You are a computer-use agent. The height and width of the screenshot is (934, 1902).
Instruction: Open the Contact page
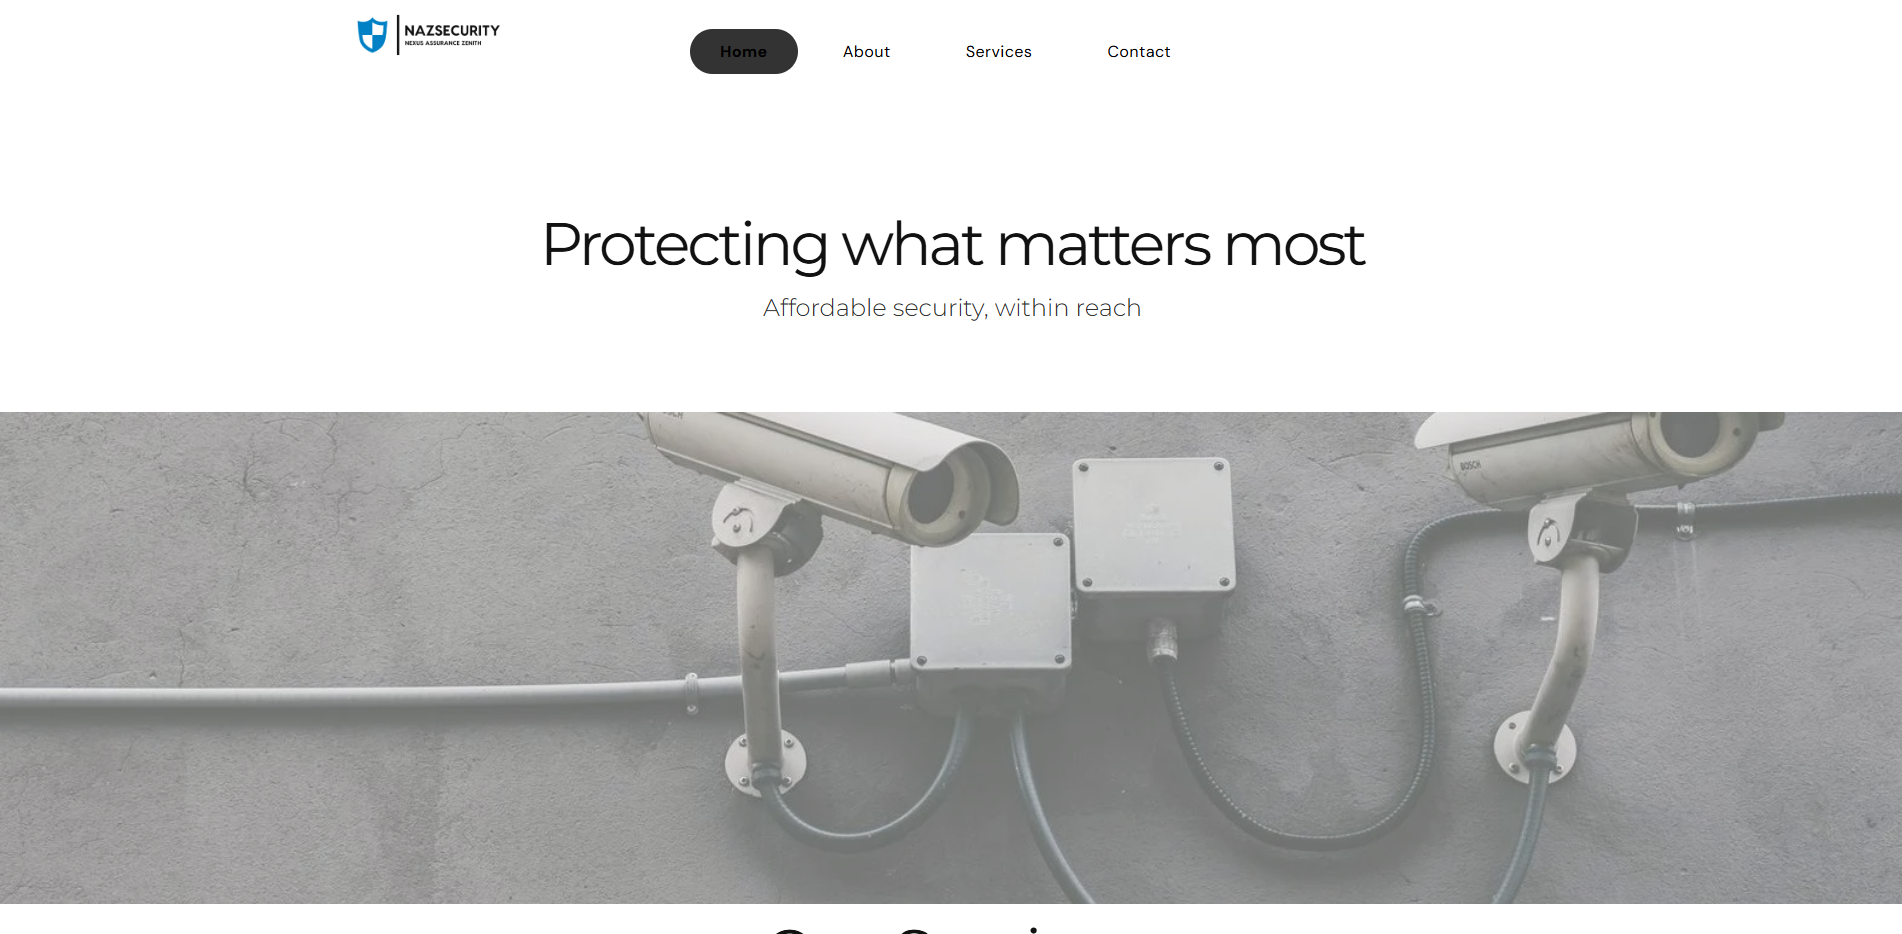click(1138, 51)
